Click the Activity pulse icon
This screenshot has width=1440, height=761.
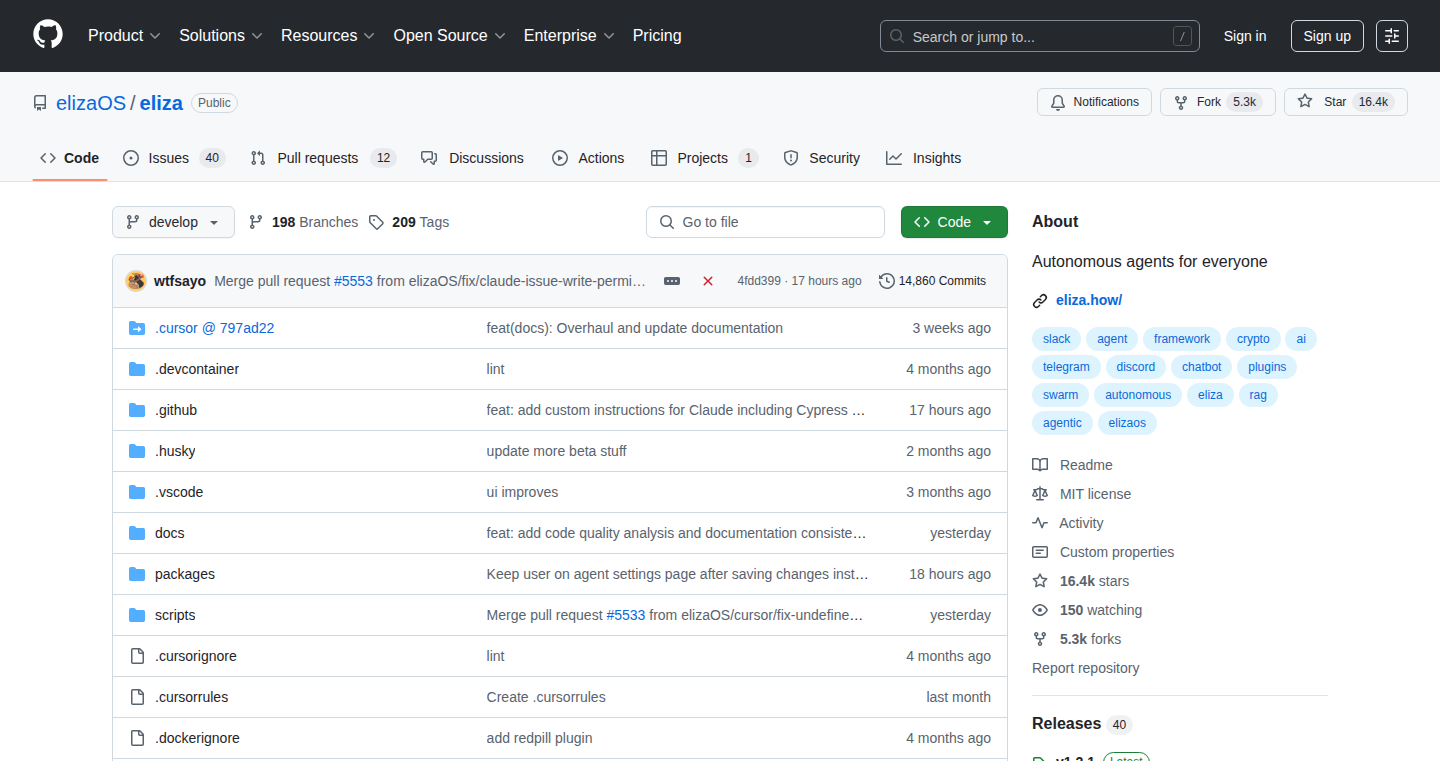pos(1040,523)
